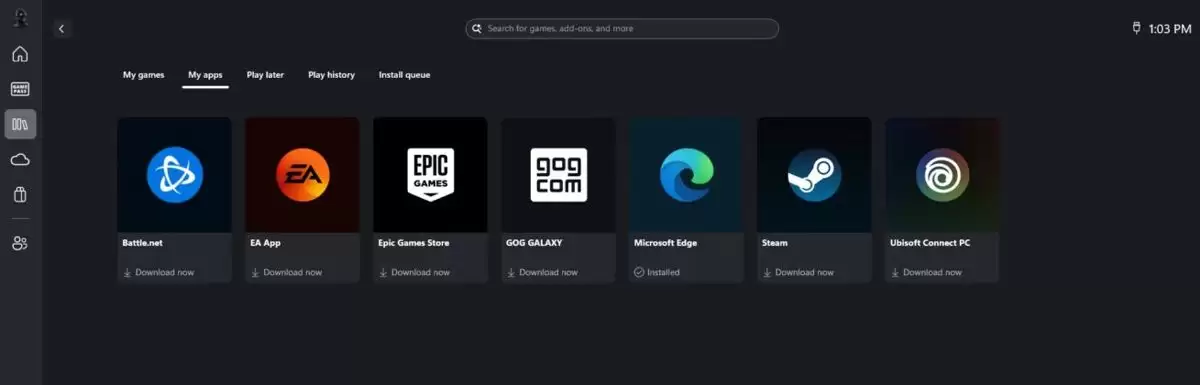This screenshot has height=385, width=1200.
Task: Open the profile avatar in the sidebar
Action: [20, 18]
